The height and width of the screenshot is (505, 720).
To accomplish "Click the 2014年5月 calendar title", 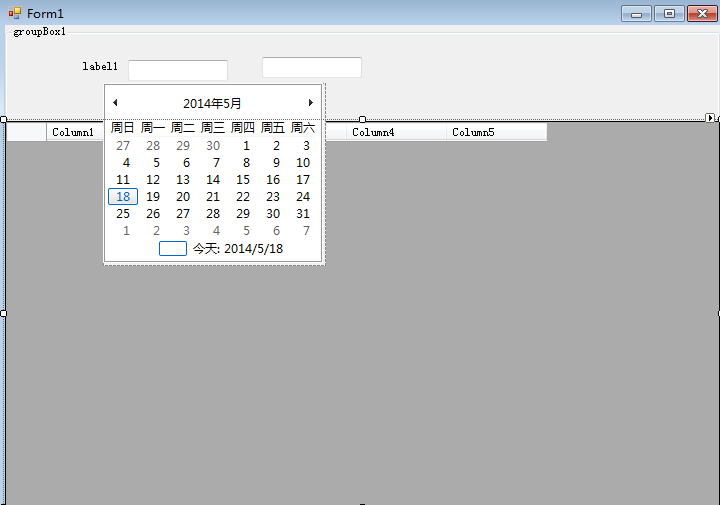I will [212, 103].
